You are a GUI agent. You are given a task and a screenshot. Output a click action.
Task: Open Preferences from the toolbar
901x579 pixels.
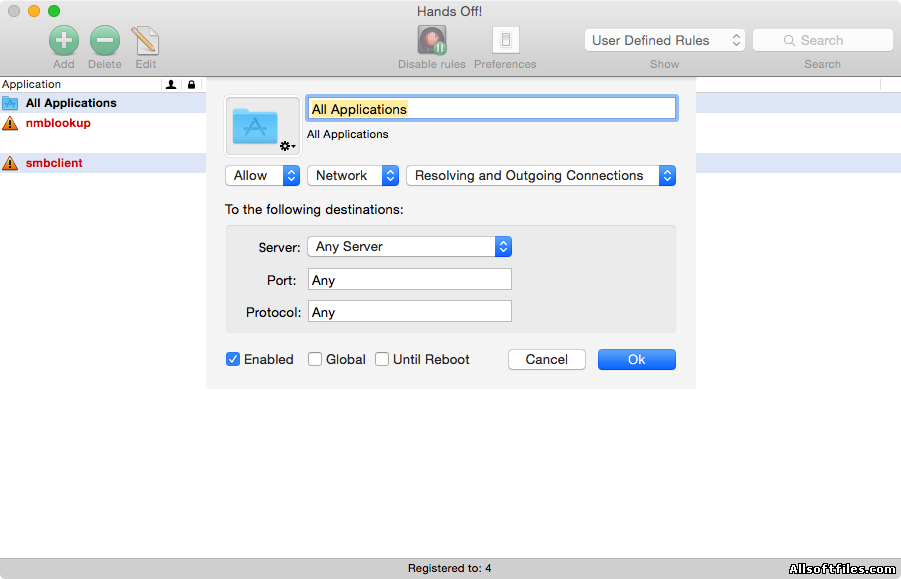click(x=505, y=41)
